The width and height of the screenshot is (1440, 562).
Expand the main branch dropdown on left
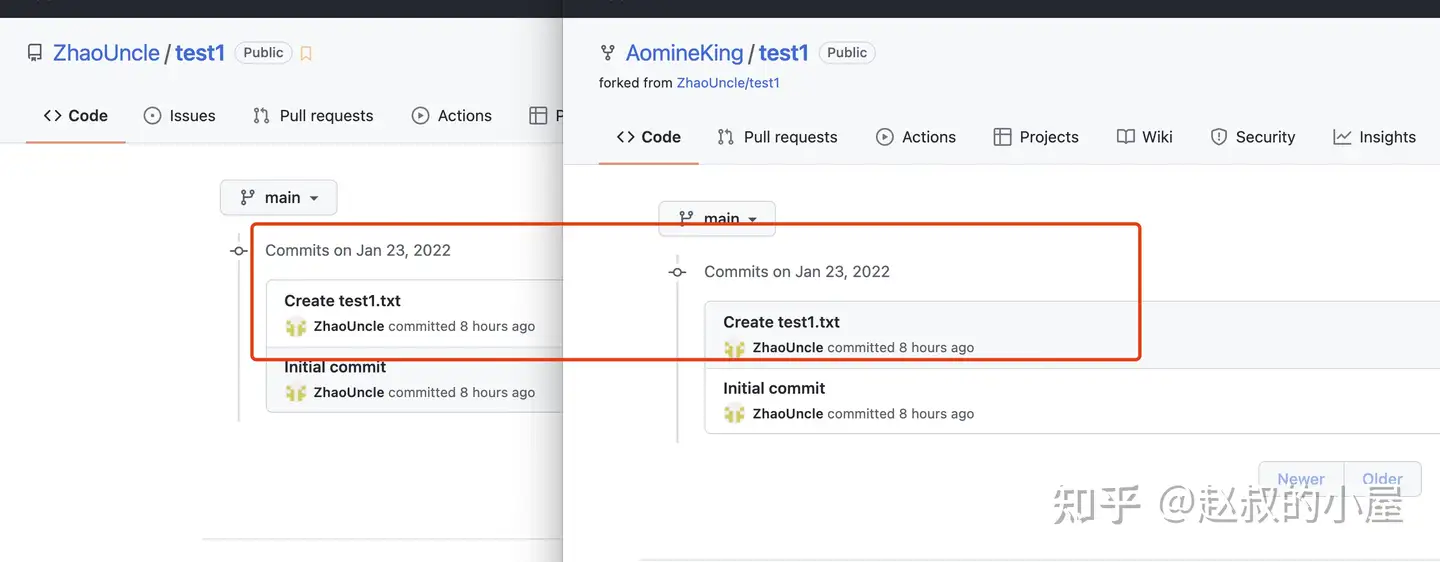pos(279,198)
